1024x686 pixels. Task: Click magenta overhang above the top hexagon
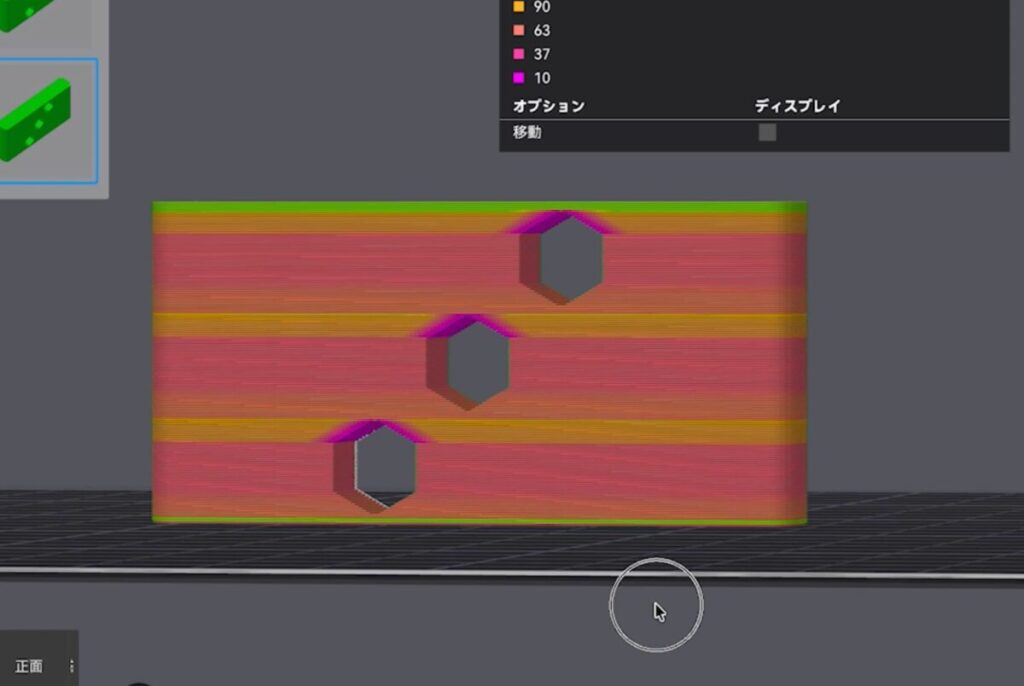pyautogui.click(x=562, y=220)
